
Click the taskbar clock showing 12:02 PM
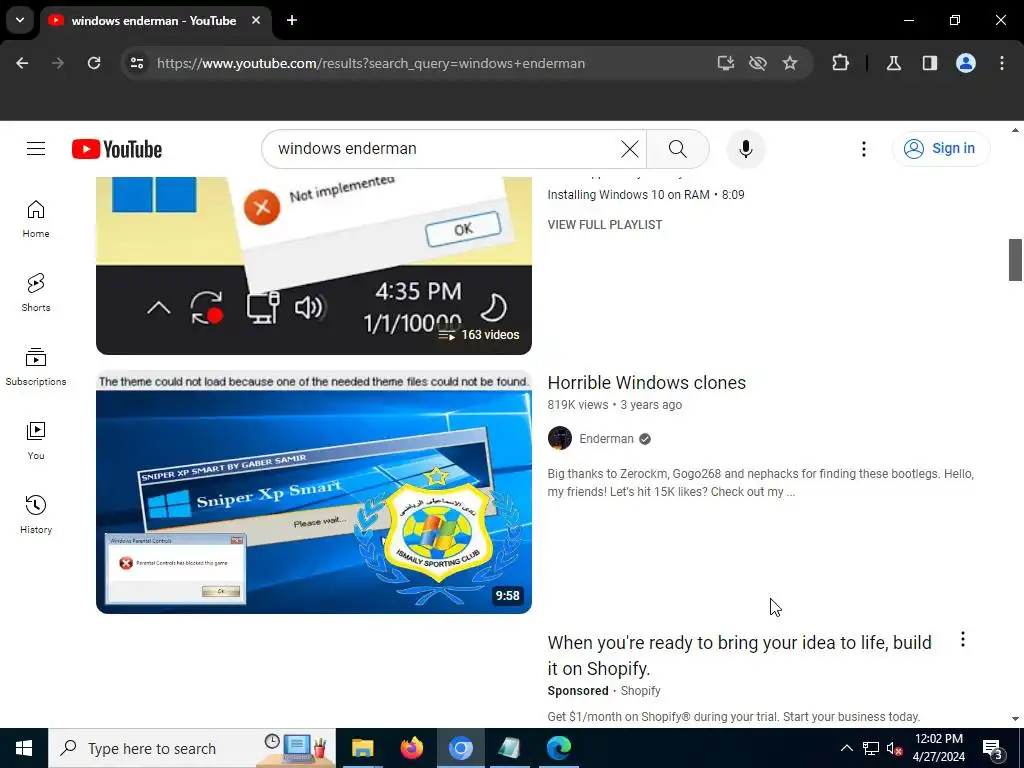pyautogui.click(x=938, y=748)
